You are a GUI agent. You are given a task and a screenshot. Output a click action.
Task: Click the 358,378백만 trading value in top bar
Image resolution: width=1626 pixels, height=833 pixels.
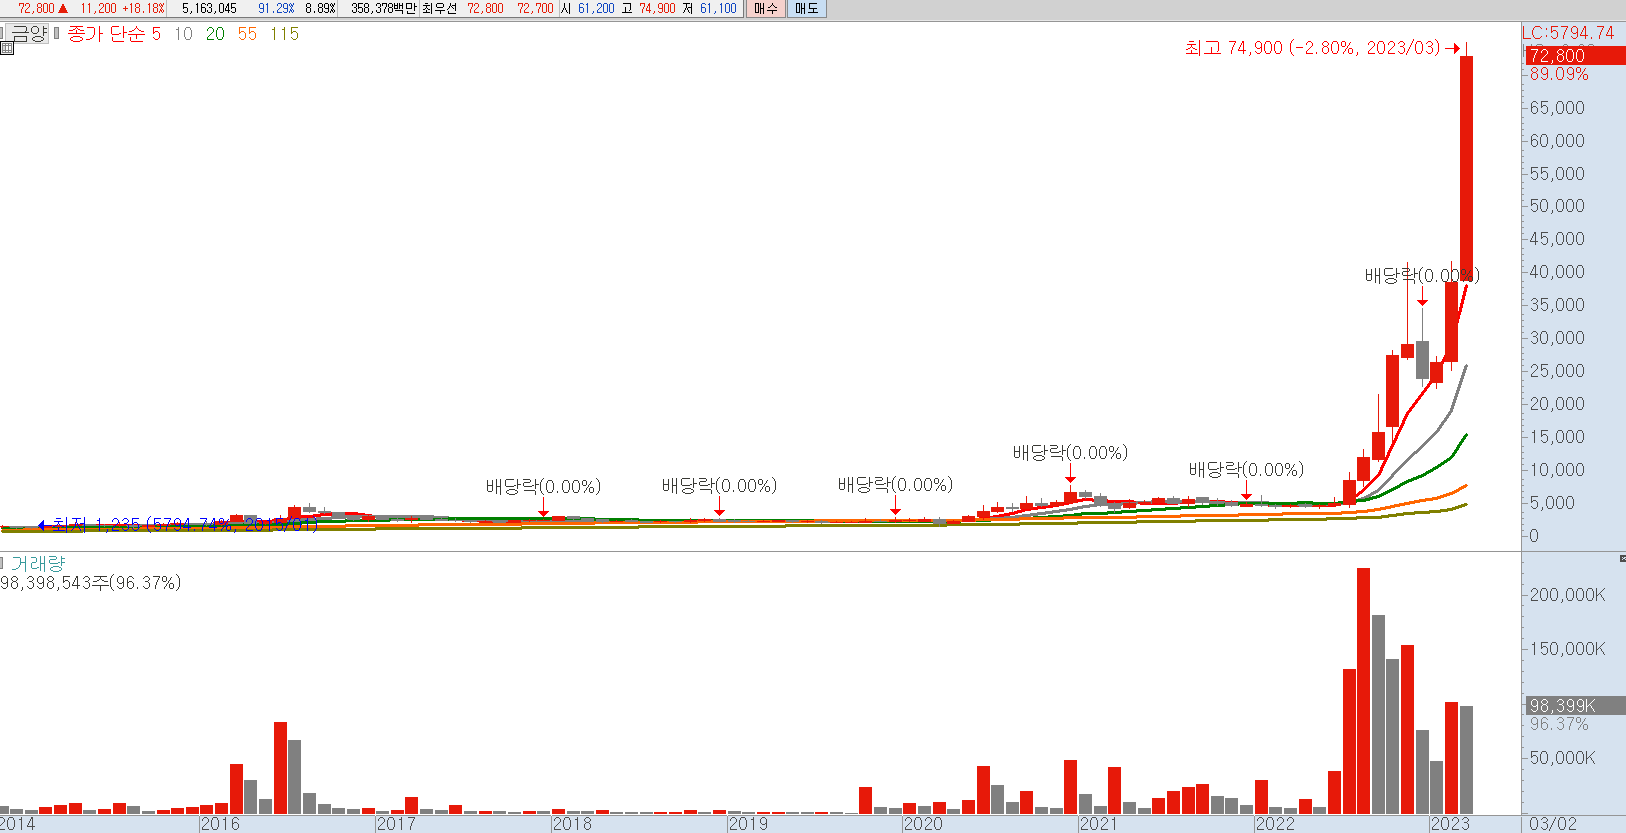click(x=383, y=9)
